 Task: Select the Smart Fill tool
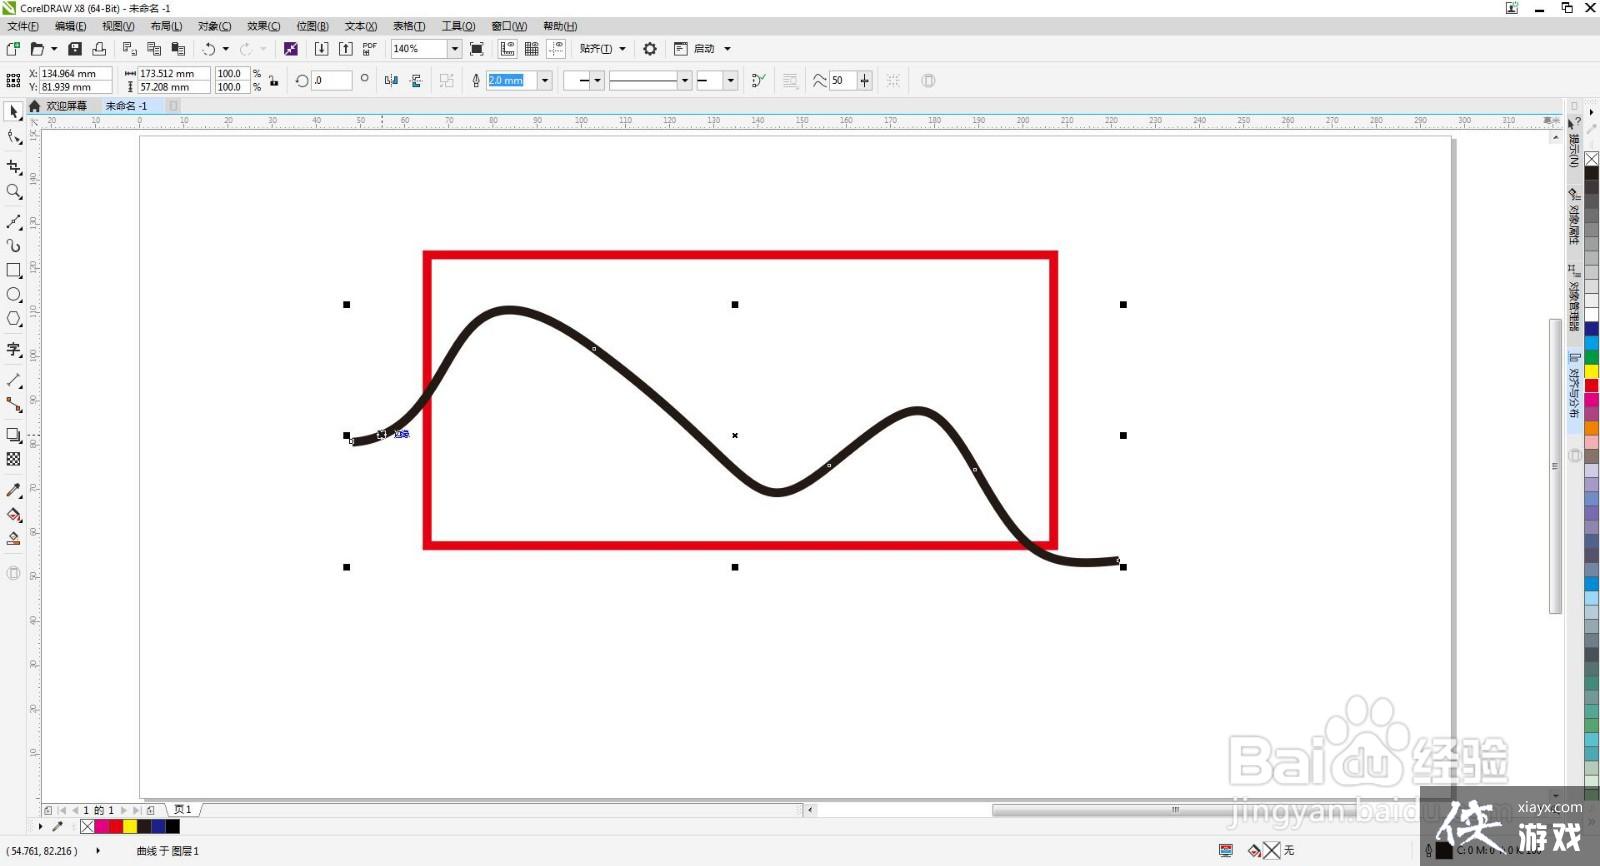coord(14,538)
